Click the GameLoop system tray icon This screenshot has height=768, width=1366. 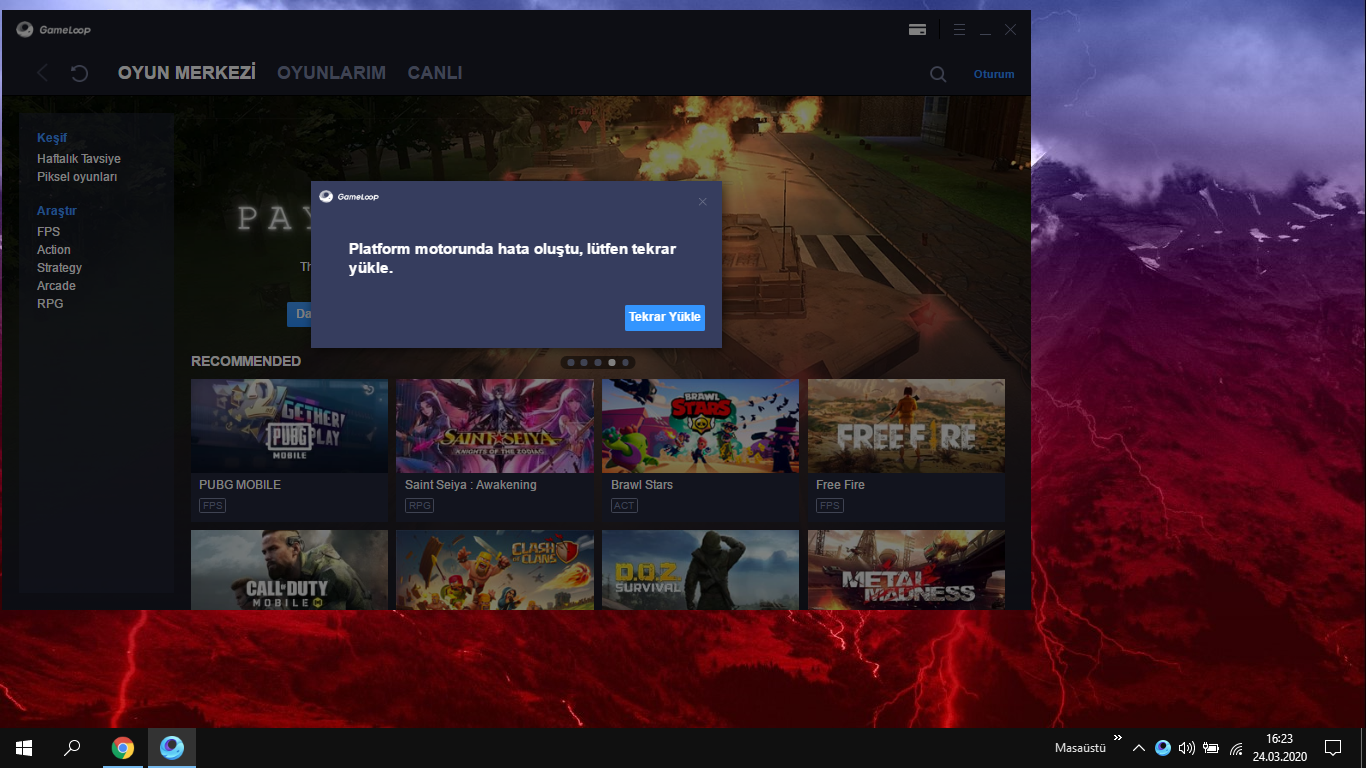[1163, 748]
